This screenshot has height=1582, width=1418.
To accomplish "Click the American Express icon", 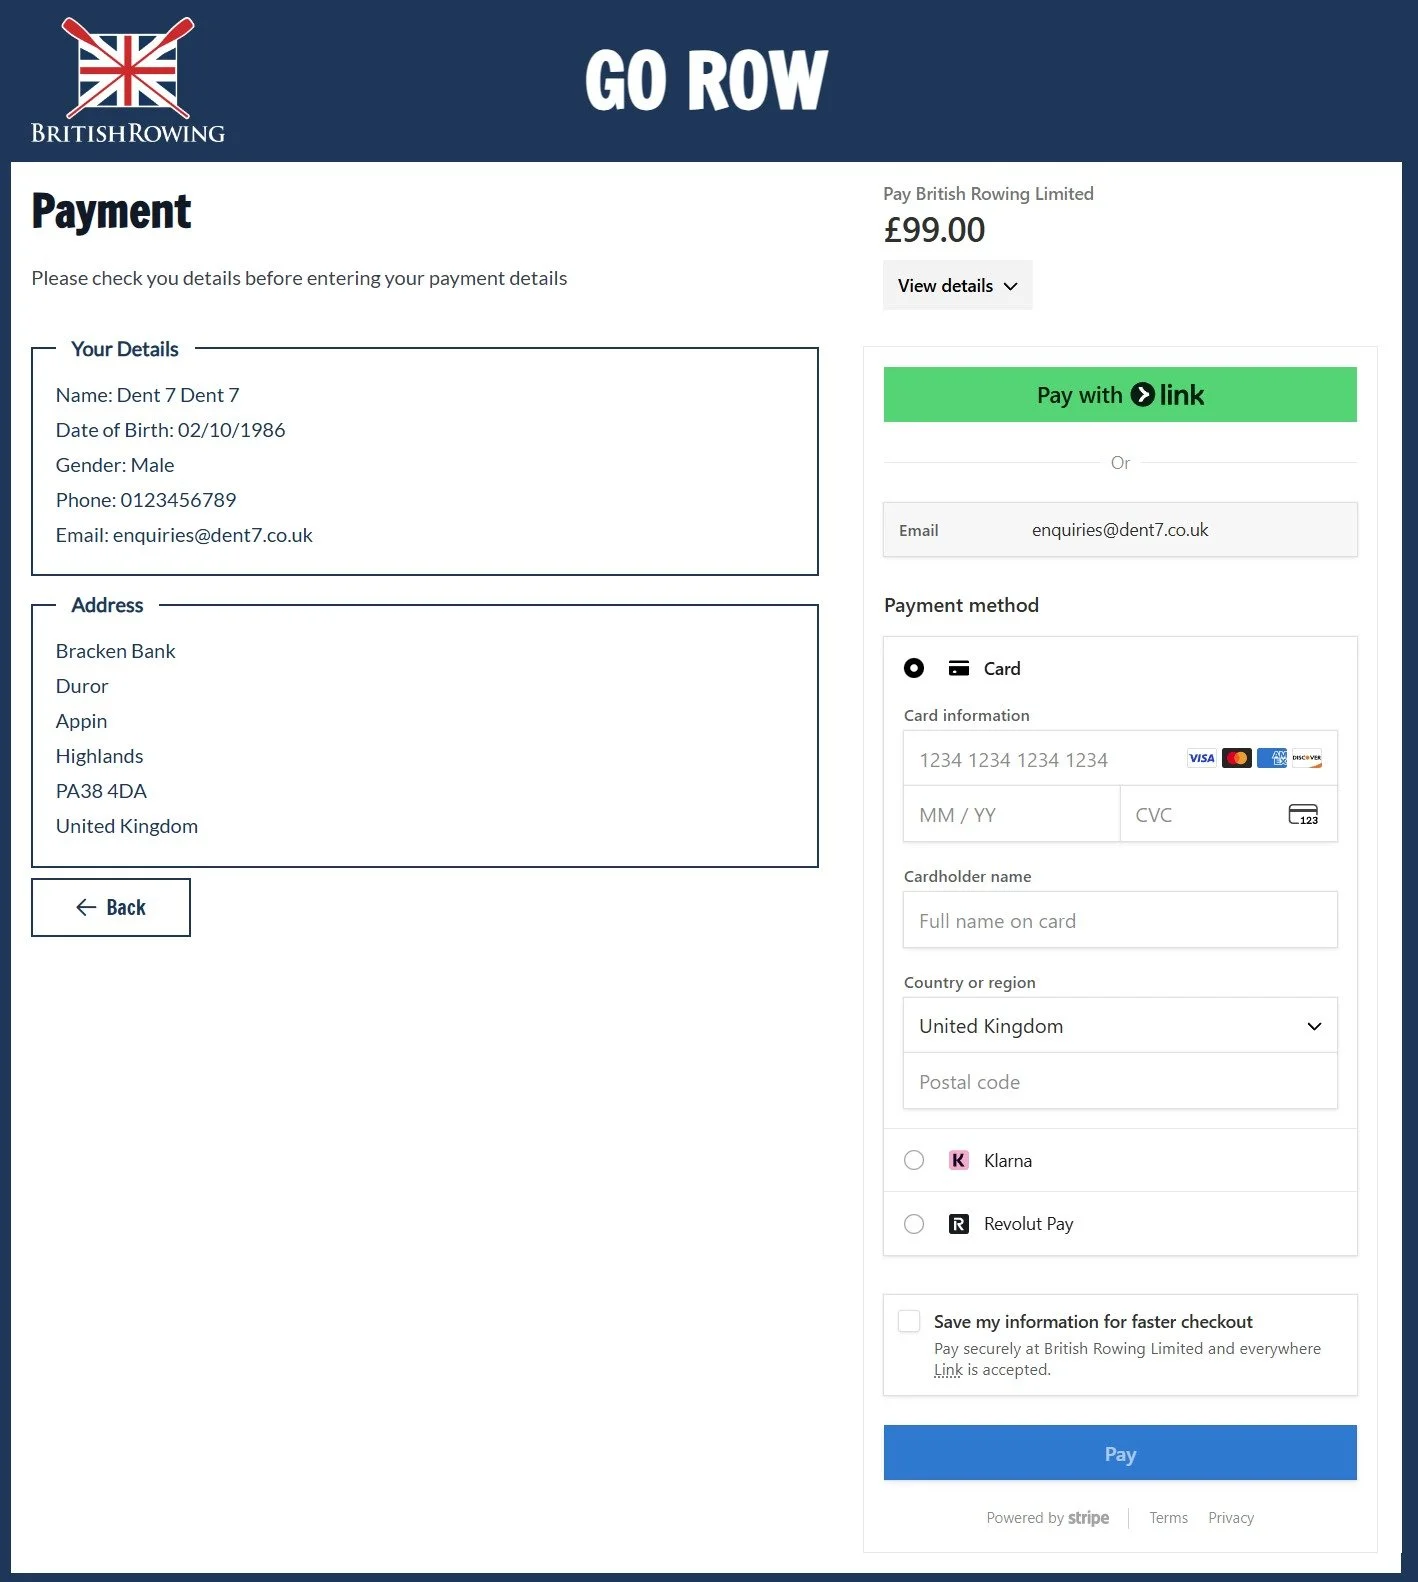I will click(x=1271, y=757).
